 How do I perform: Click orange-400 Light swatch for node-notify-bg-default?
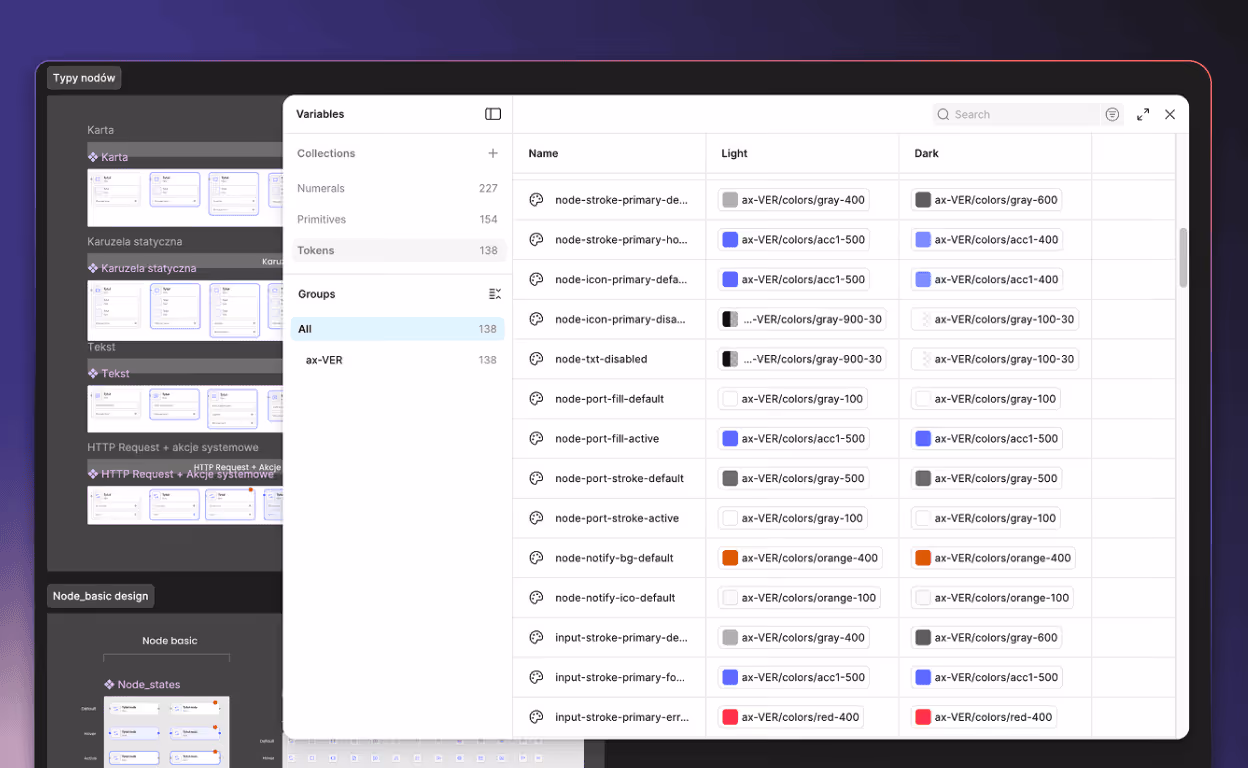tap(730, 558)
